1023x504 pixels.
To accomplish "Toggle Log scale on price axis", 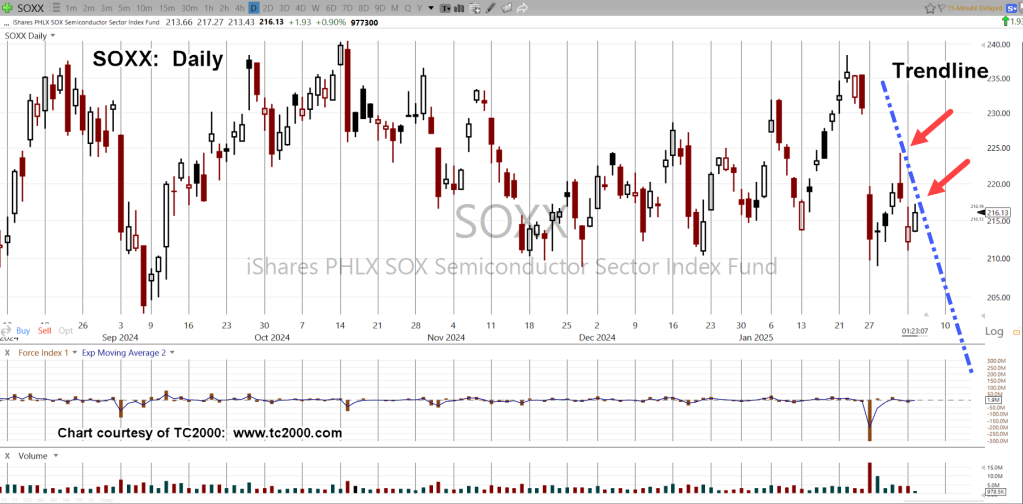I will coord(993,331).
